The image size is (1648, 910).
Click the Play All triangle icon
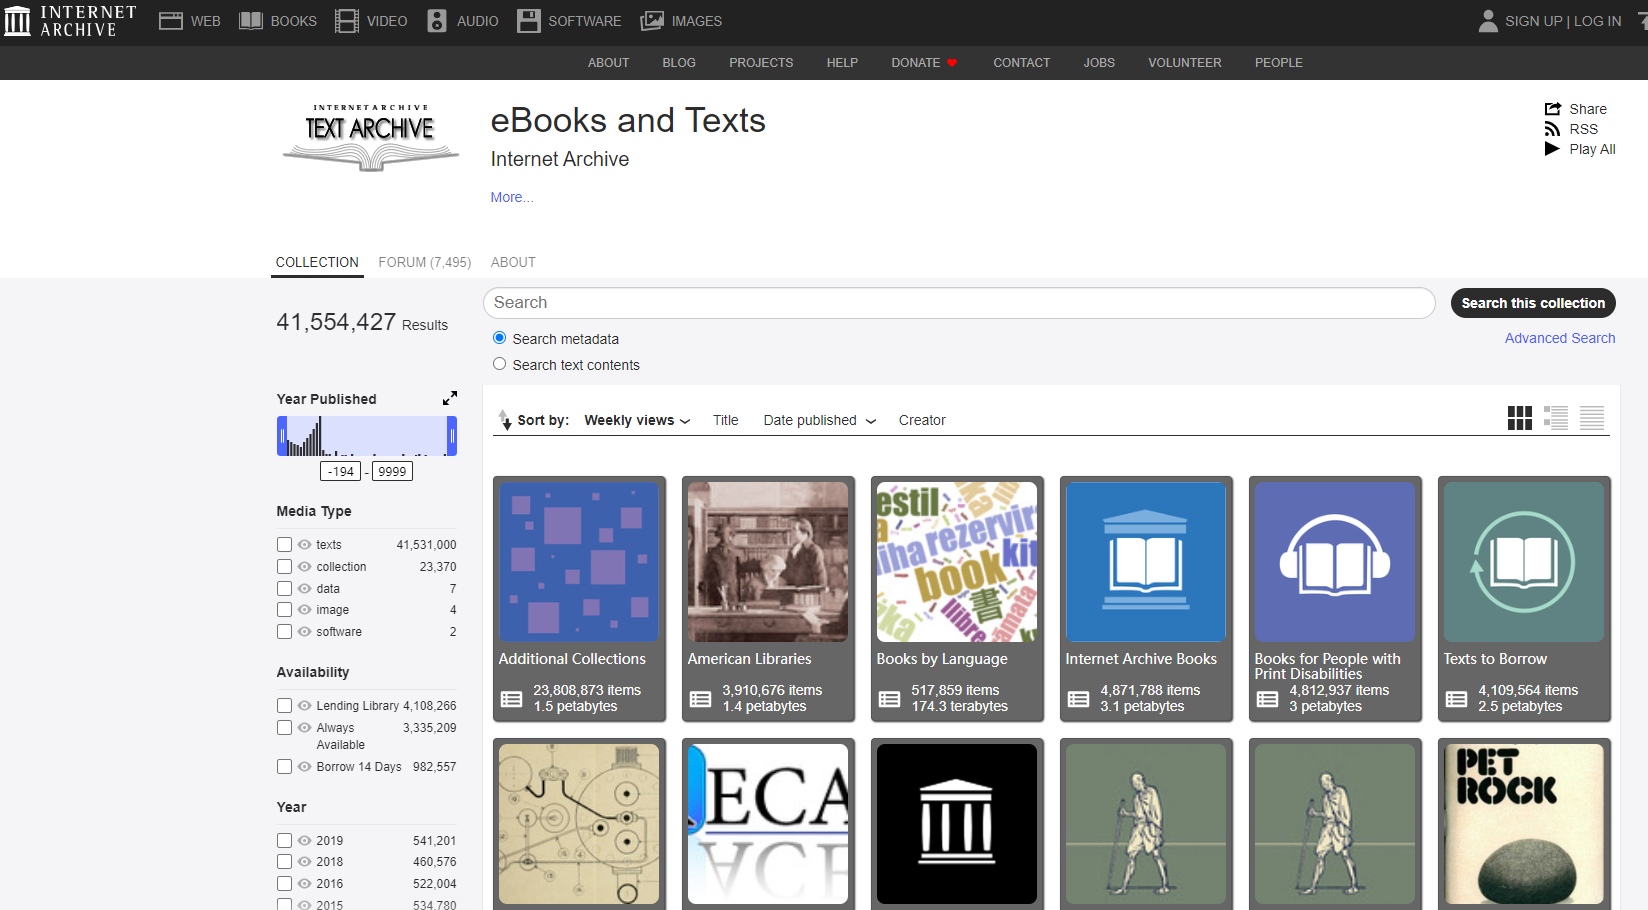click(x=1552, y=149)
